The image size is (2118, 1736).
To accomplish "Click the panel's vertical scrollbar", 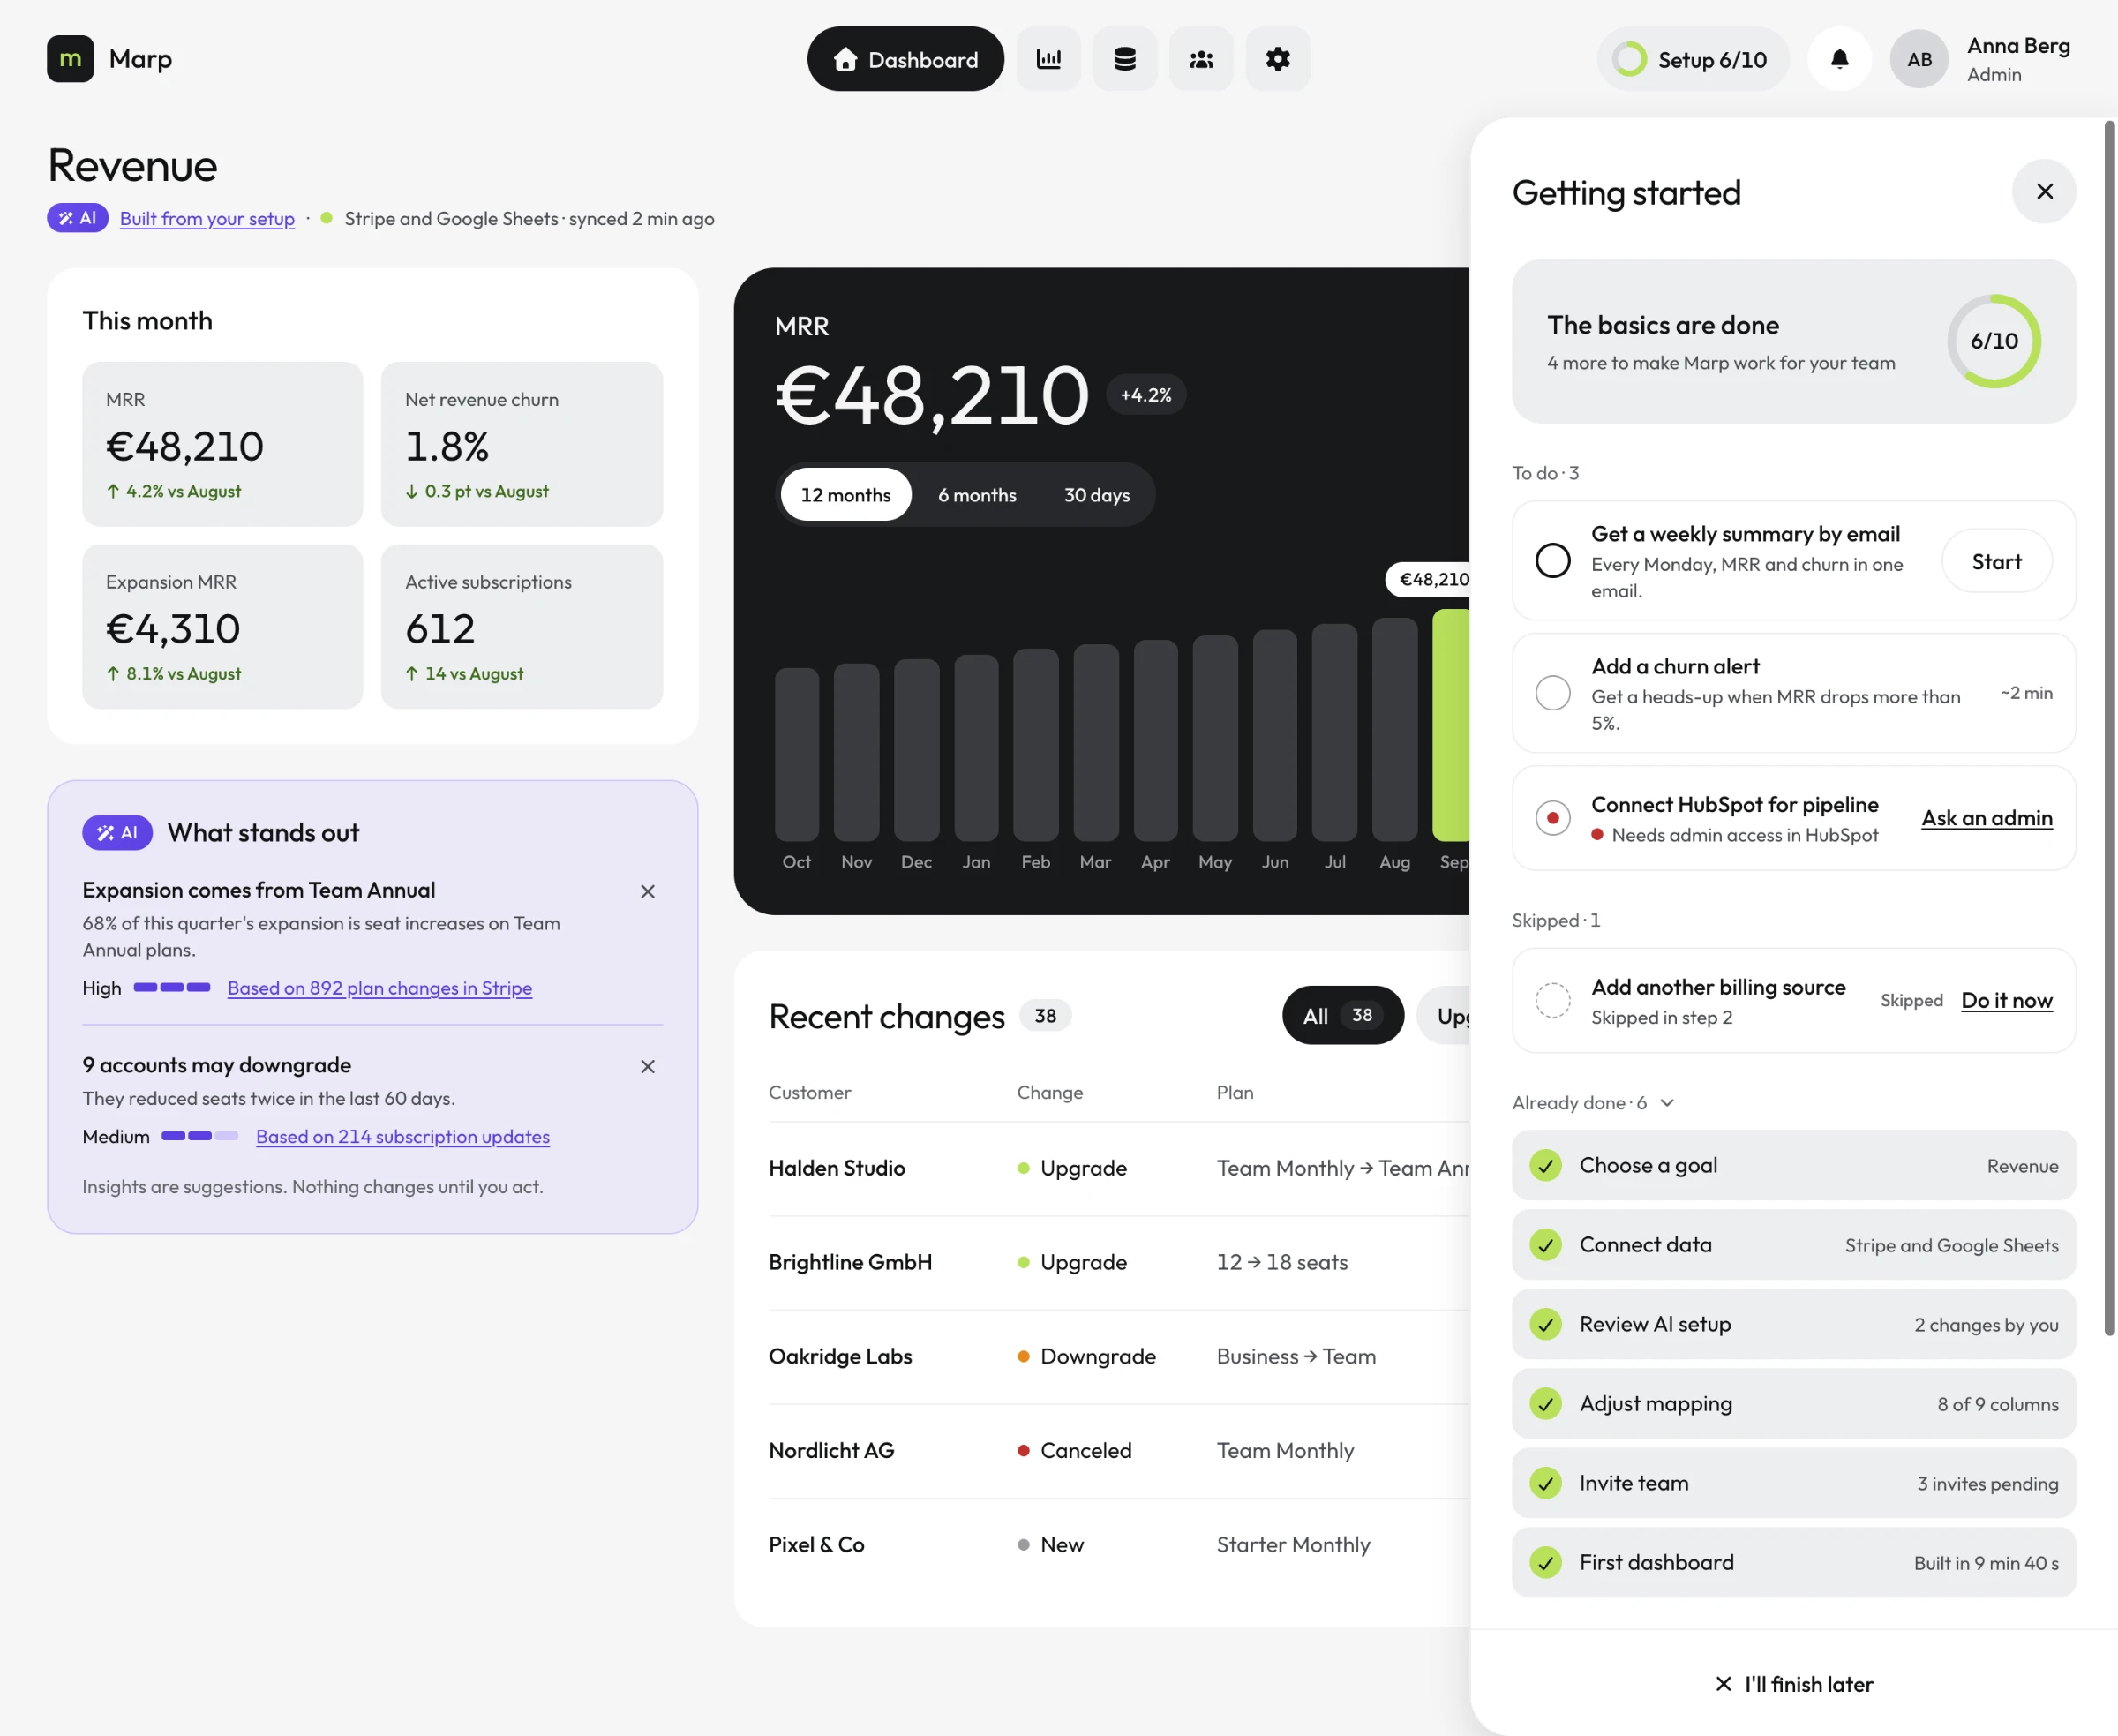I will (2109, 727).
